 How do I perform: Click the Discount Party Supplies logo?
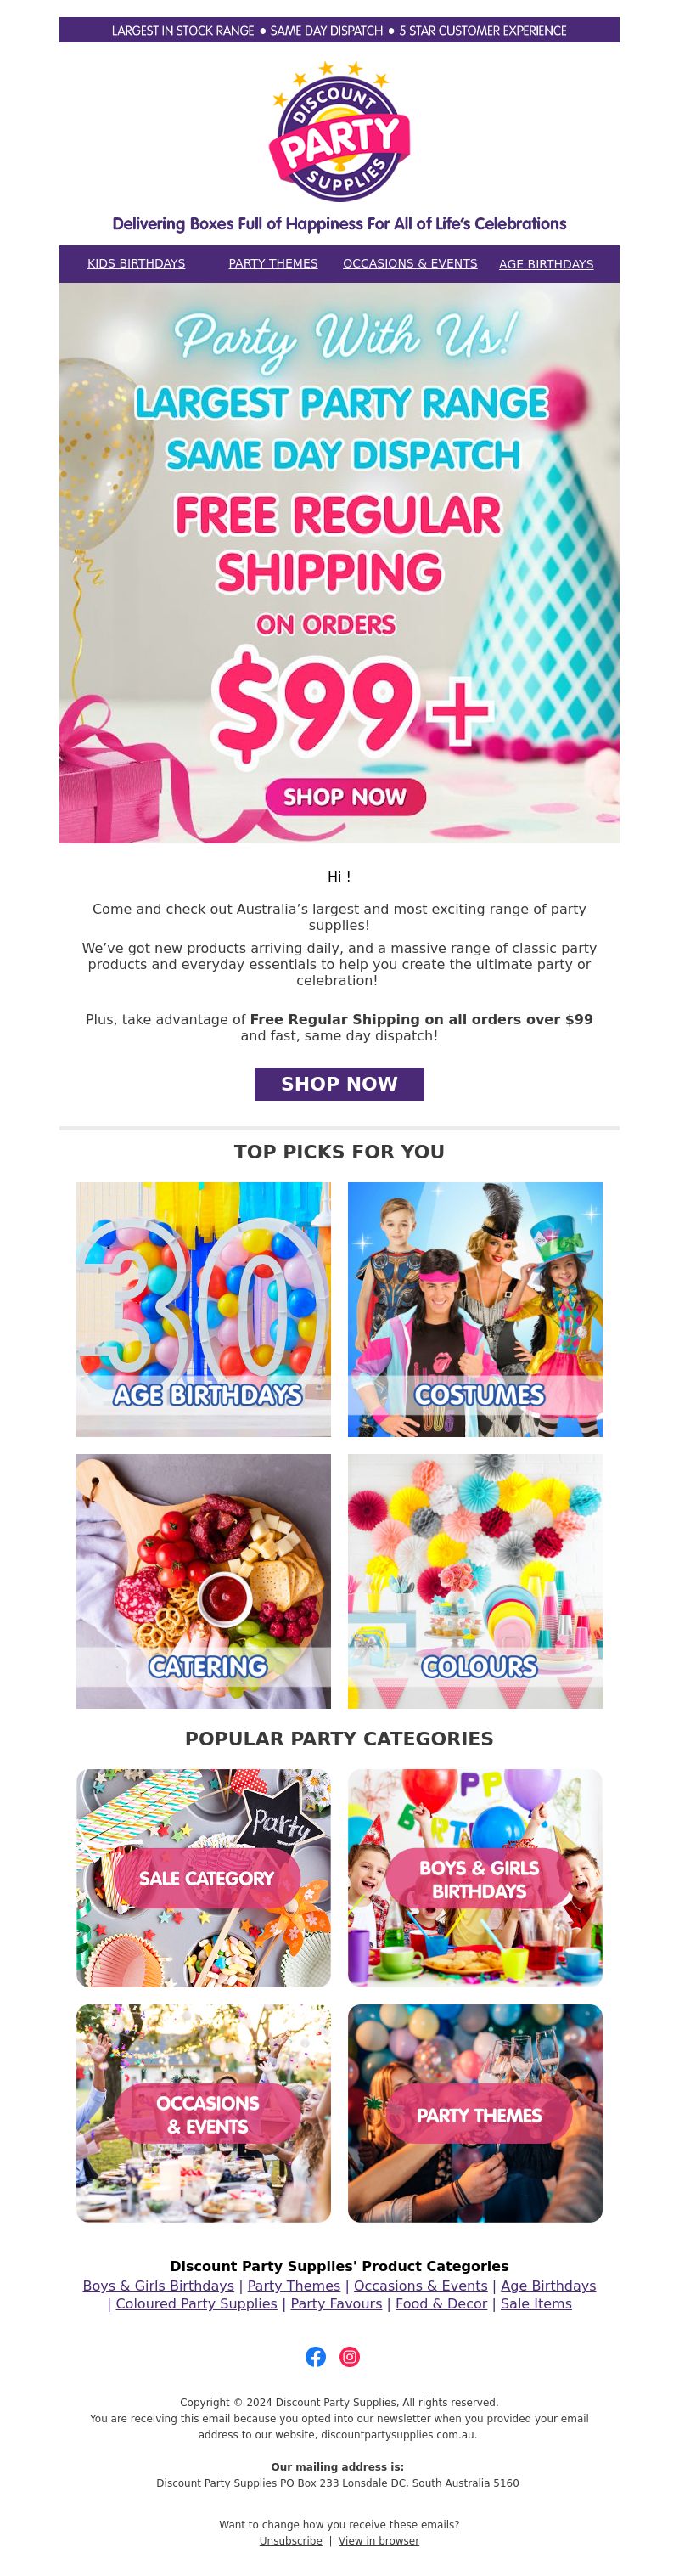pos(339,131)
